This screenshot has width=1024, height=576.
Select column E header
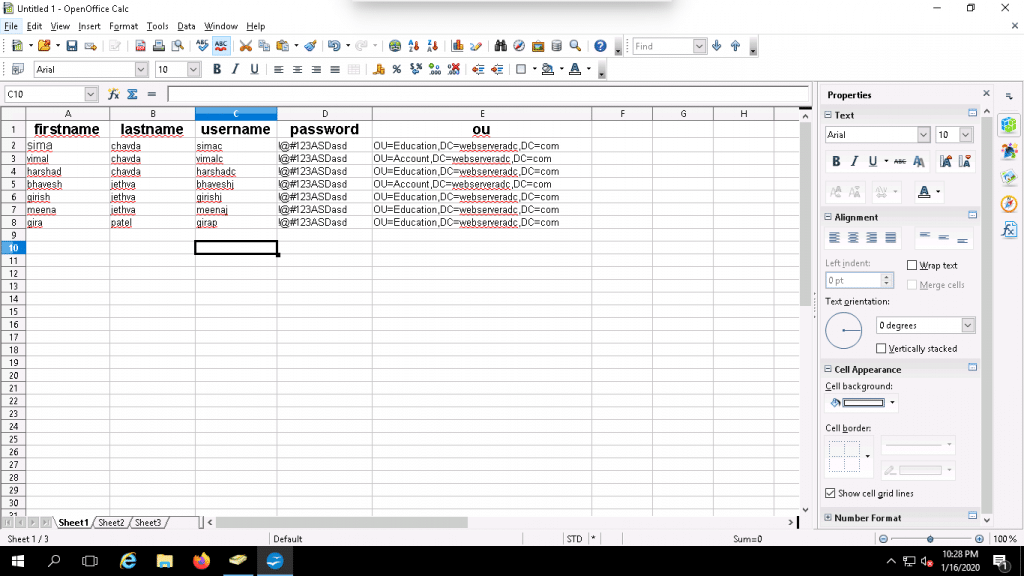(x=482, y=114)
